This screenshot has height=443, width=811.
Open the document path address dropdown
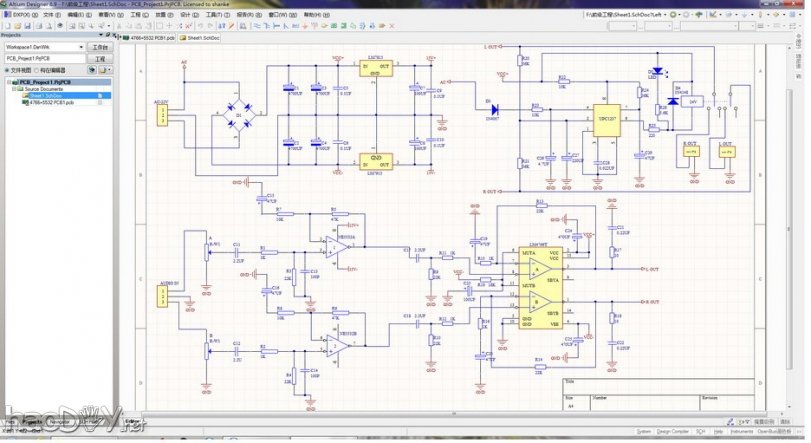point(663,15)
